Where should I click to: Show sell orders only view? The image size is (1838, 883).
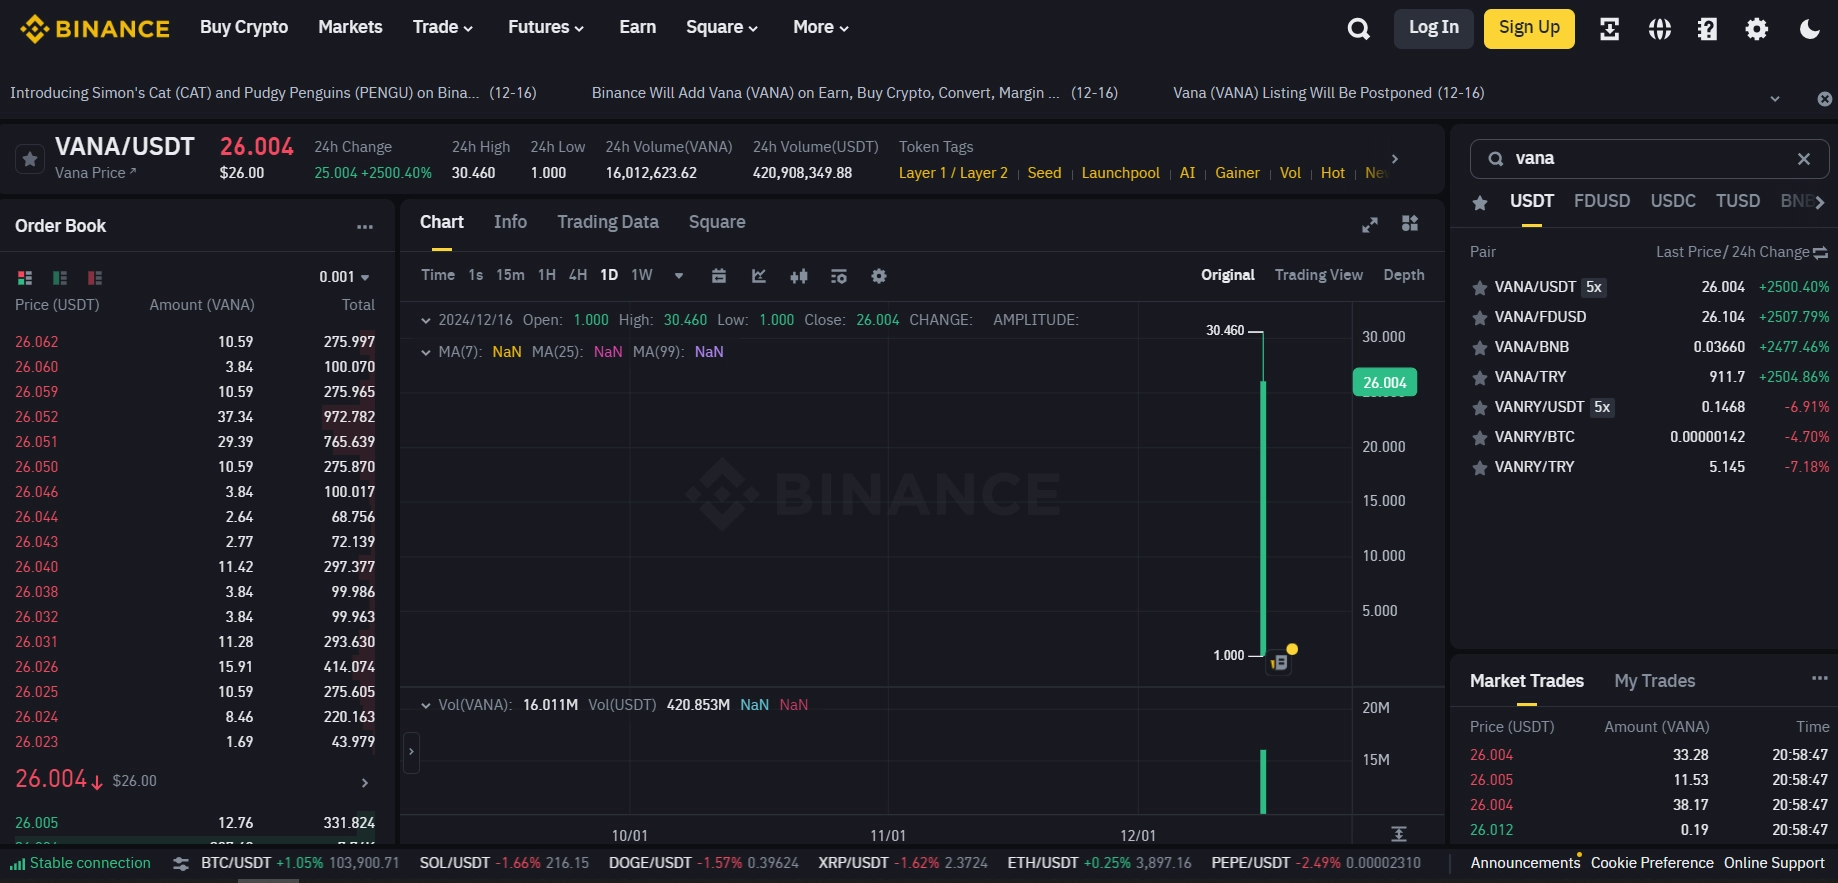(x=95, y=278)
